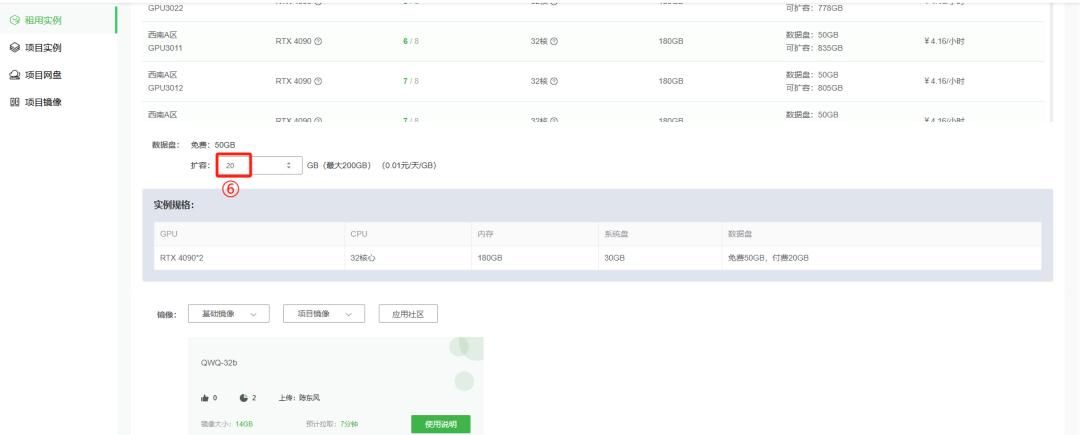Screen dimensions: 1080x435
Task: Click the usage pie icon on QWQ-32b card
Action: tap(243, 398)
